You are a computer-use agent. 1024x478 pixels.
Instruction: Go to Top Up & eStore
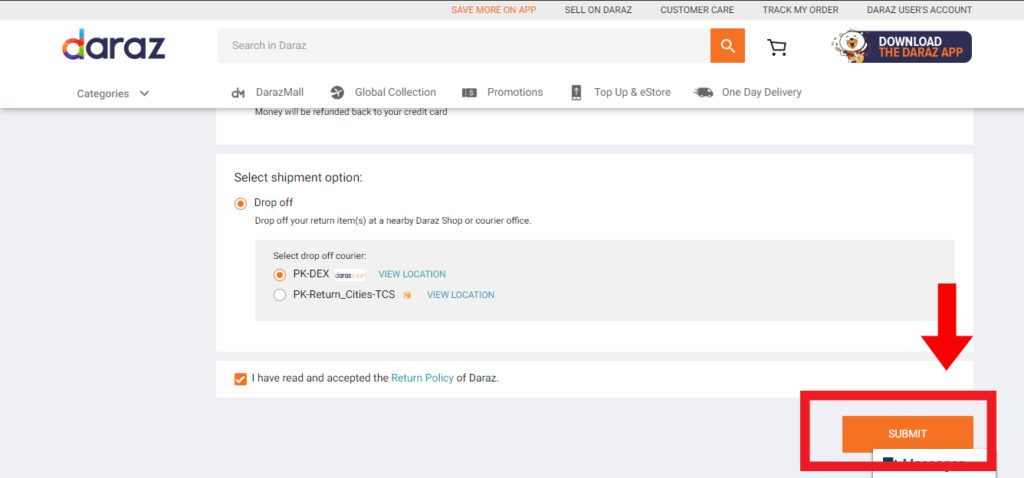632,92
